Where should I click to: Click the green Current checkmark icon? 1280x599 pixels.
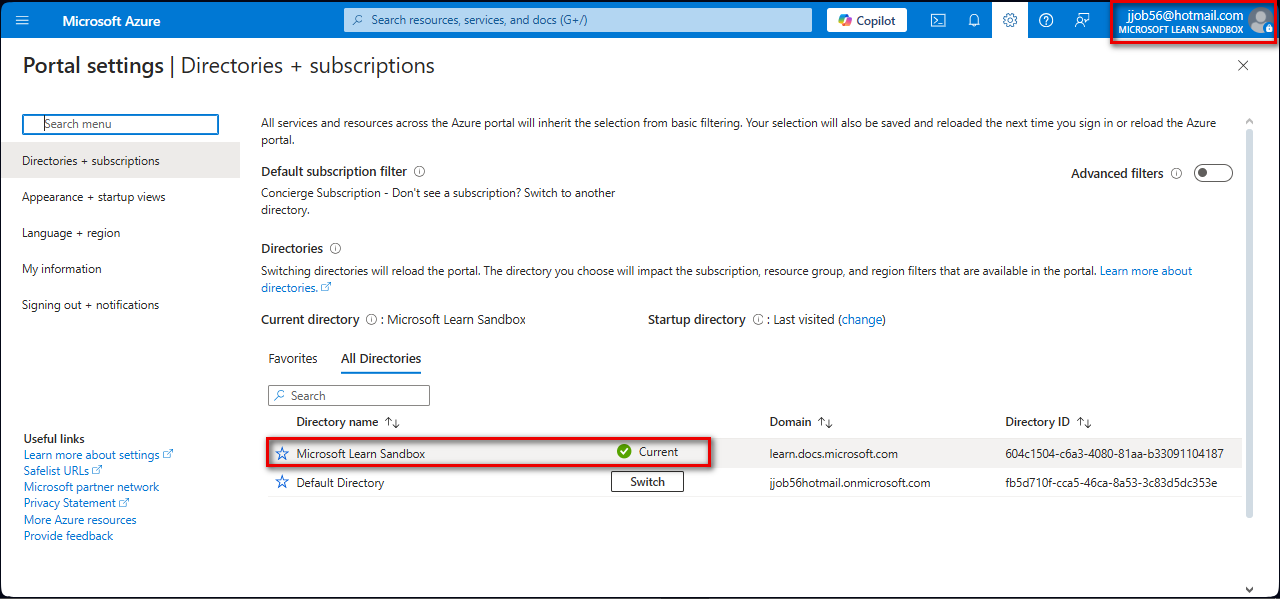(x=624, y=452)
